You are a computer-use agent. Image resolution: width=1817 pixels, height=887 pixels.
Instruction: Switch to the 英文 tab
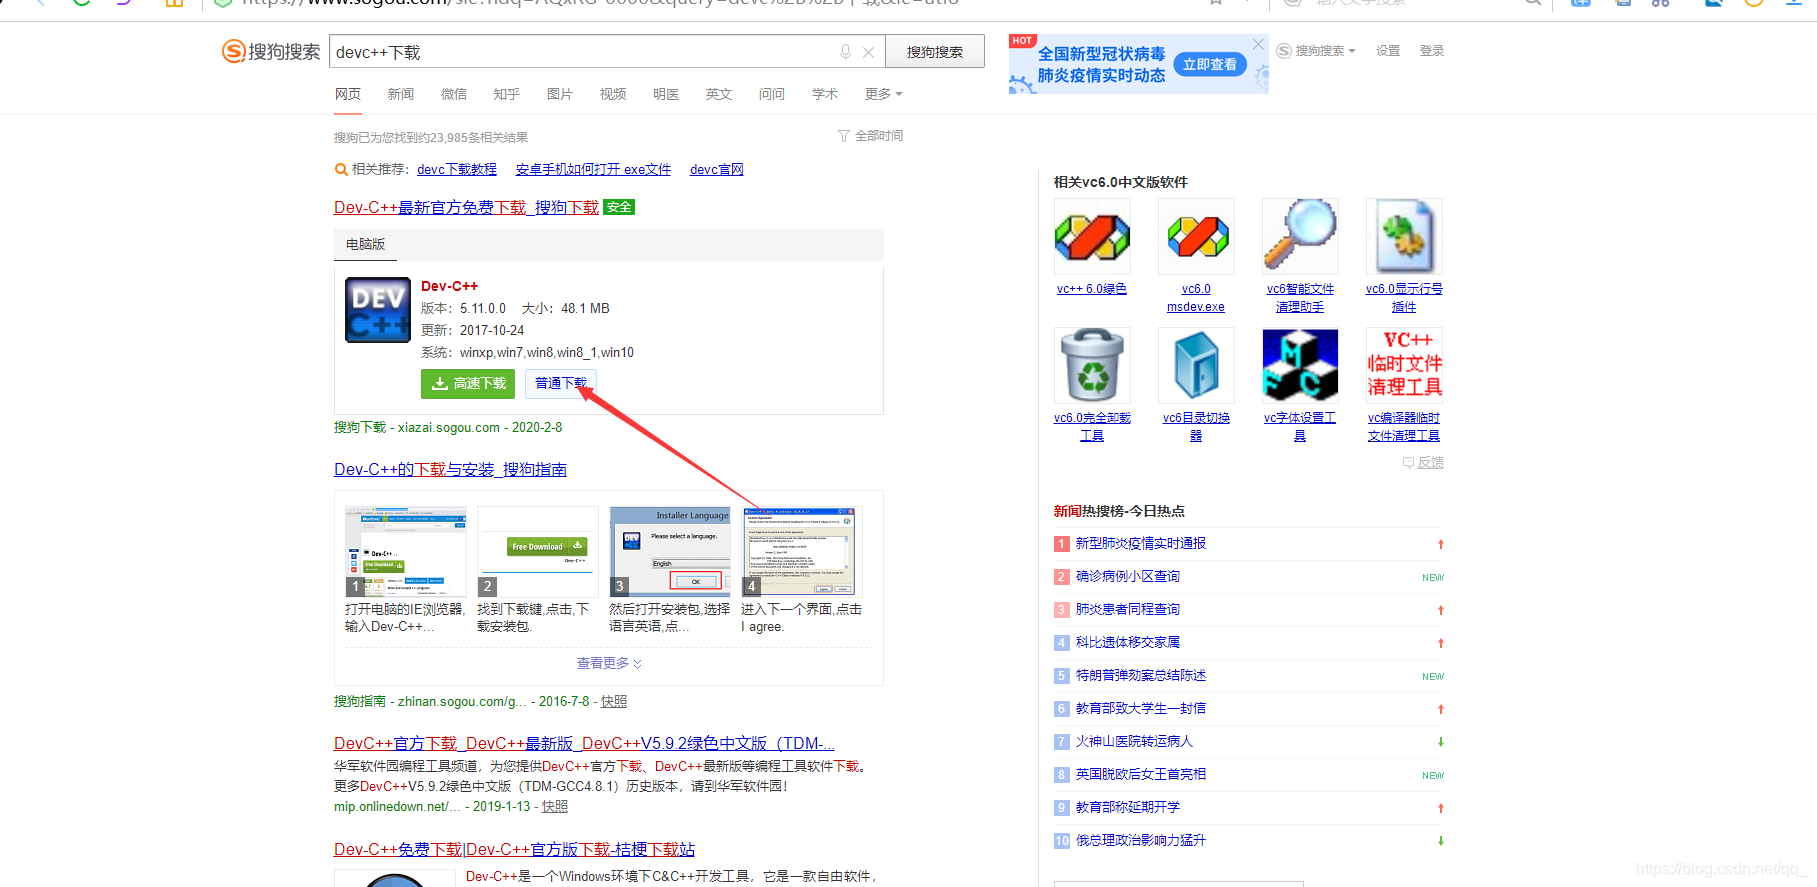[x=719, y=94]
